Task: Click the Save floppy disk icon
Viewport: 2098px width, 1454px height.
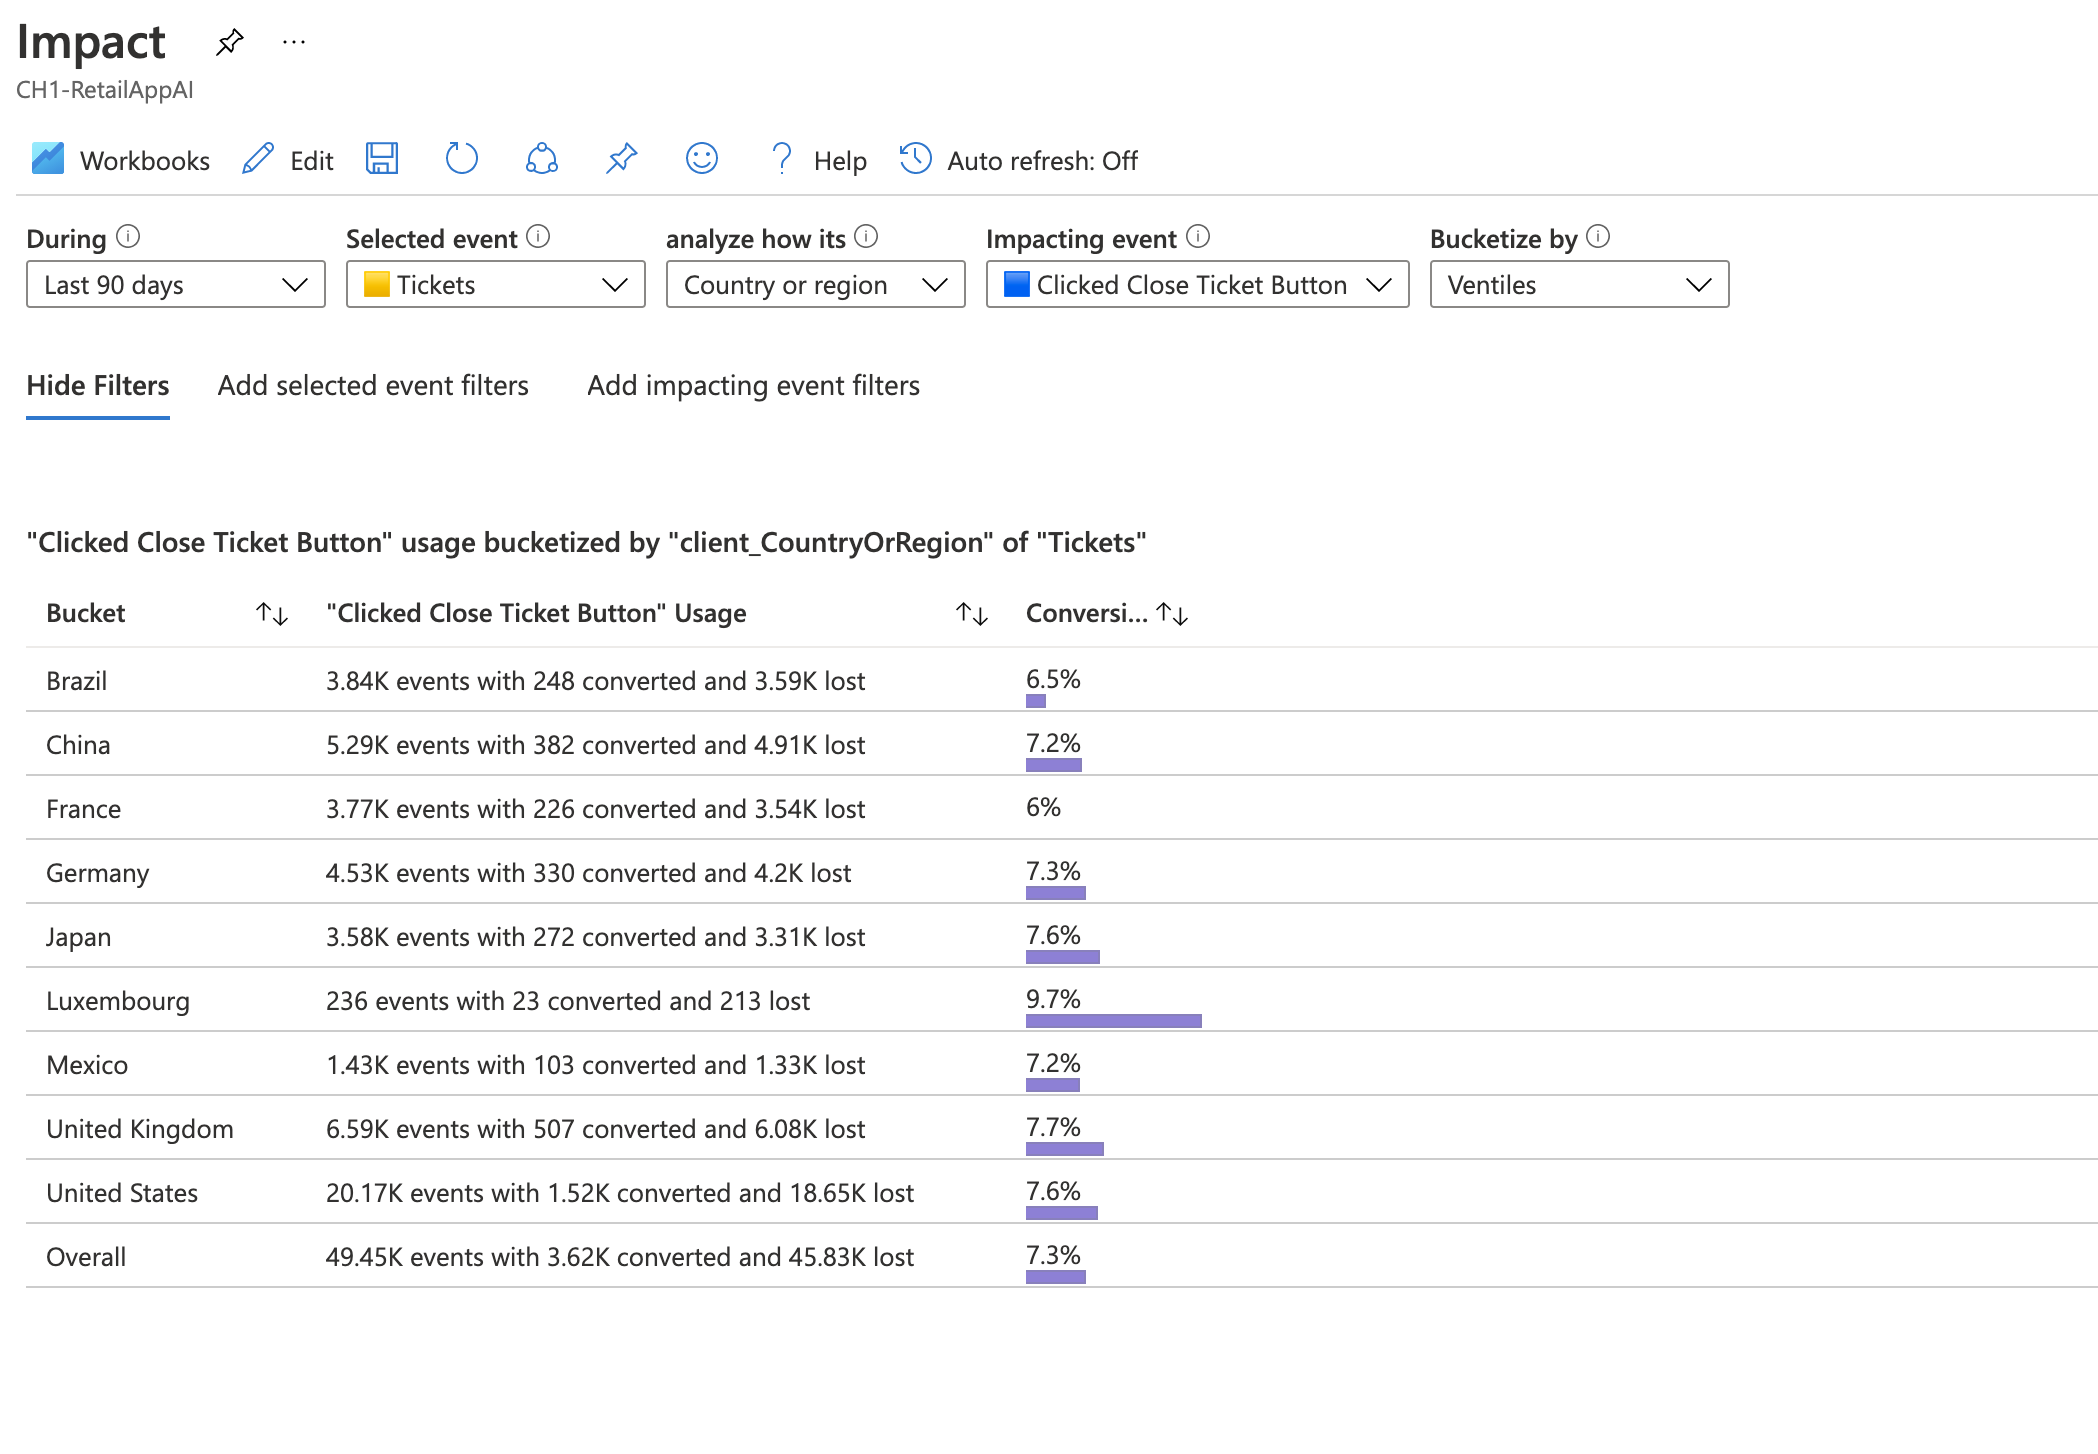Action: coord(381,160)
